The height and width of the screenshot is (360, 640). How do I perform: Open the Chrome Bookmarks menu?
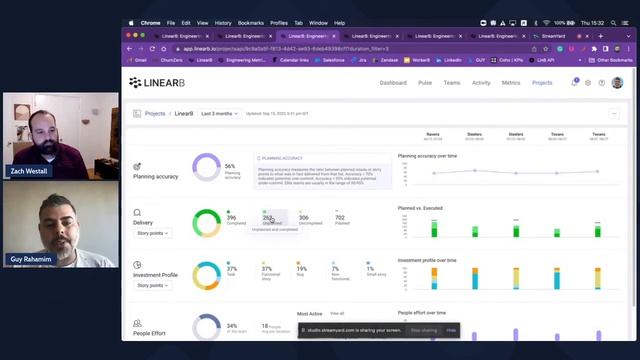(251, 23)
